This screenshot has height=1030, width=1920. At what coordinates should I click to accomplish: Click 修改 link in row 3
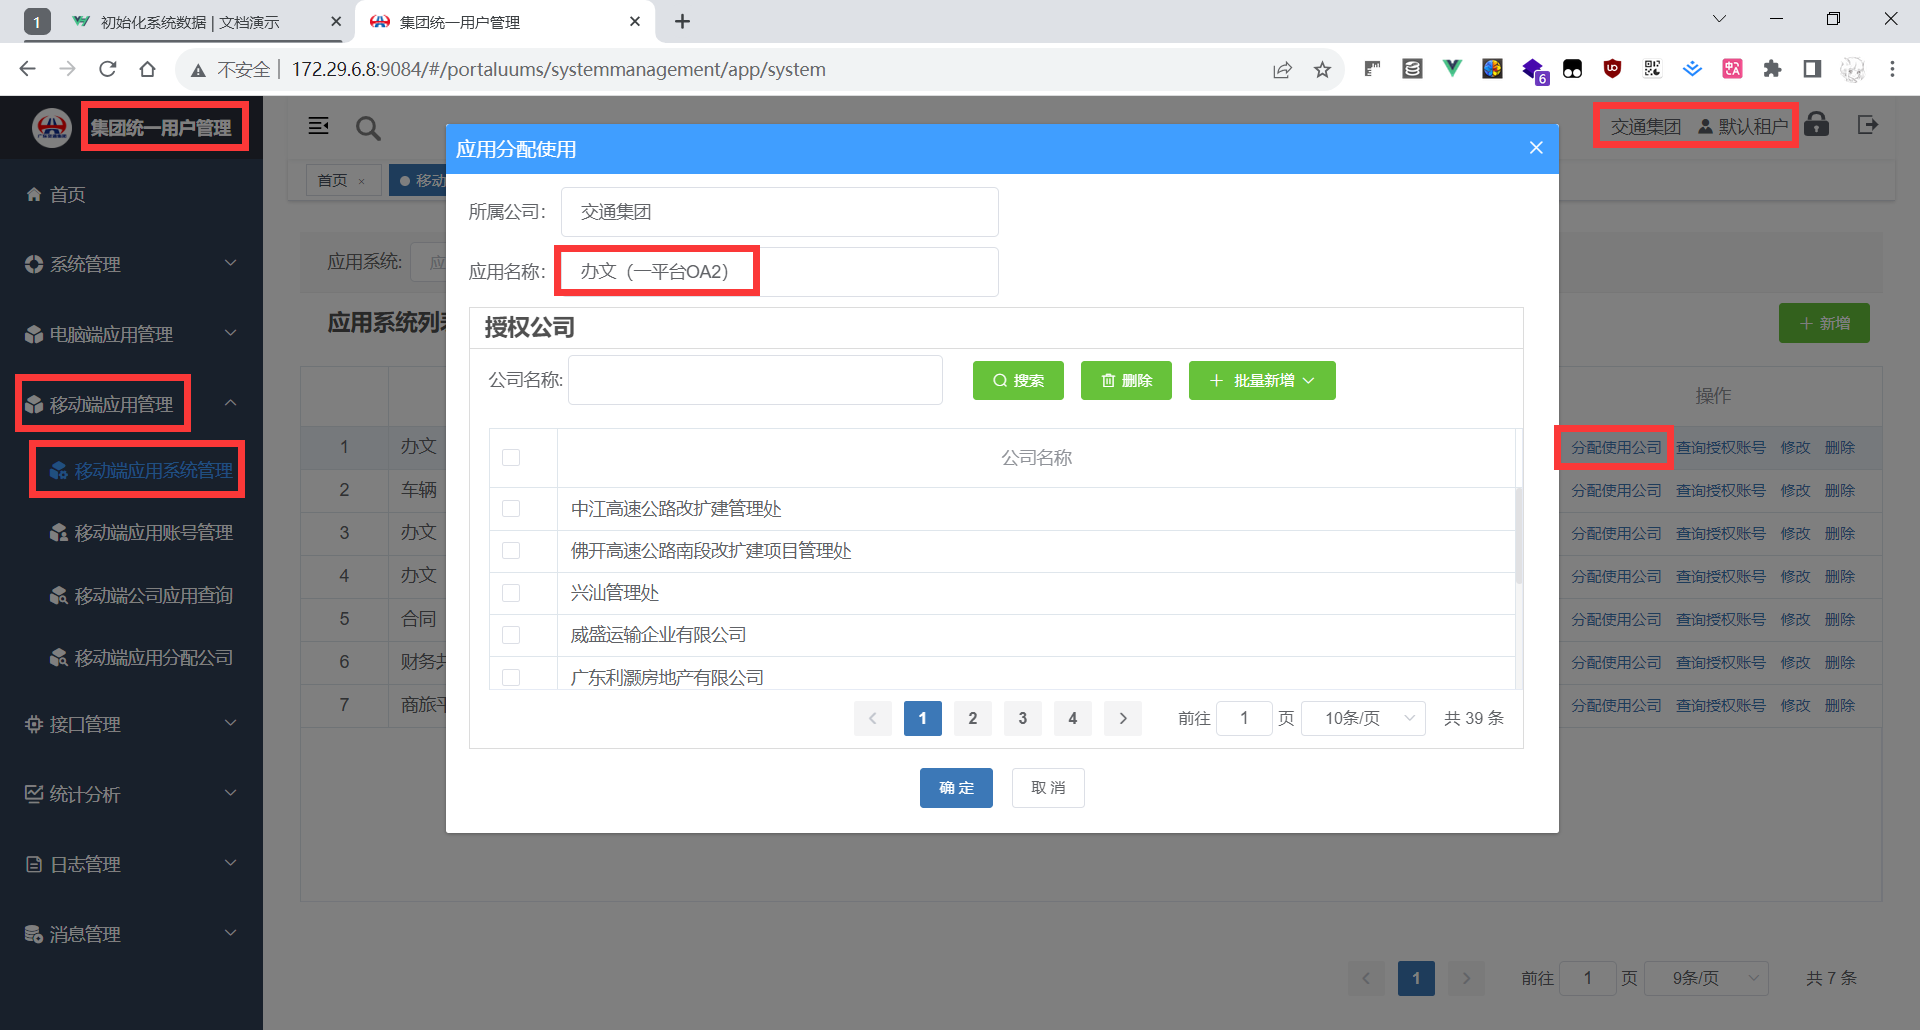[x=1795, y=534]
